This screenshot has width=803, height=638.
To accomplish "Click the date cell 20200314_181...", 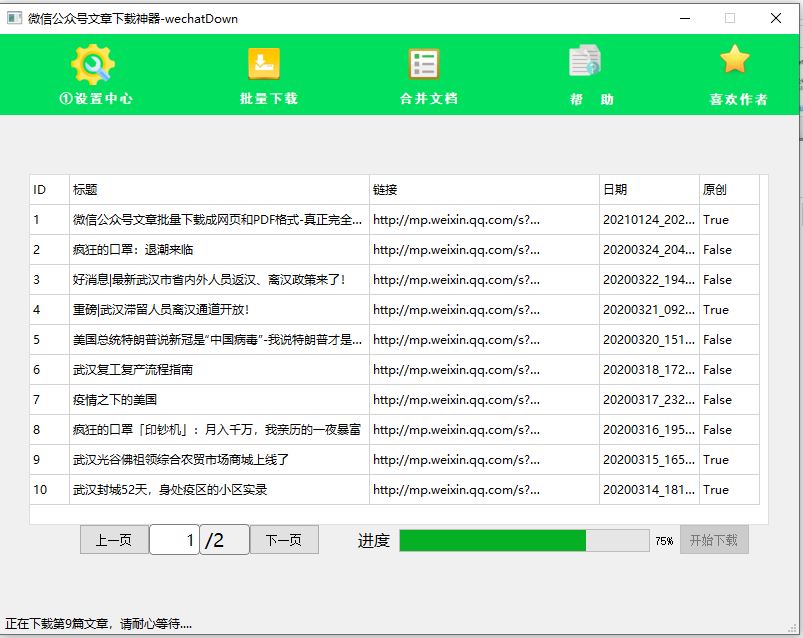I will (x=649, y=490).
